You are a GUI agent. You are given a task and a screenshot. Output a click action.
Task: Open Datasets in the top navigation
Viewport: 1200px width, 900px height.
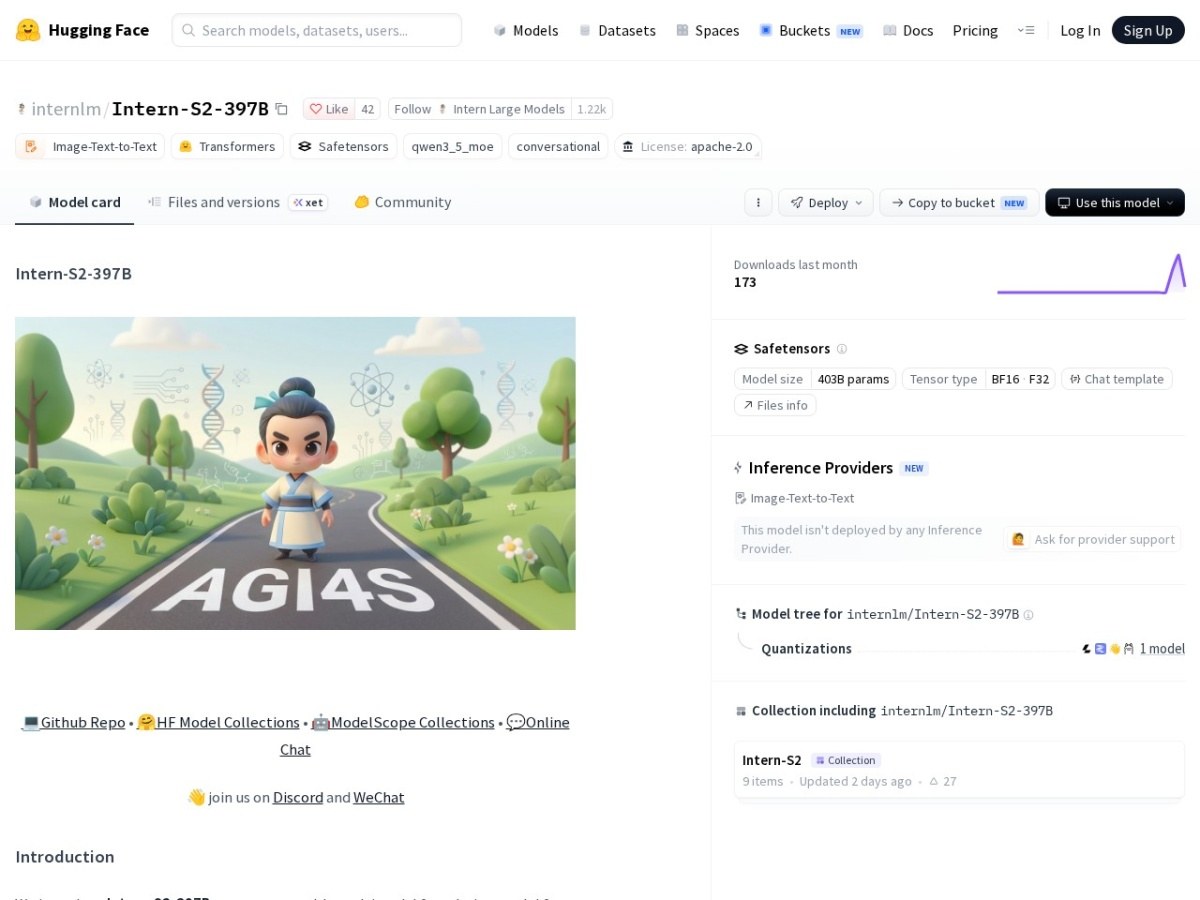click(x=617, y=30)
